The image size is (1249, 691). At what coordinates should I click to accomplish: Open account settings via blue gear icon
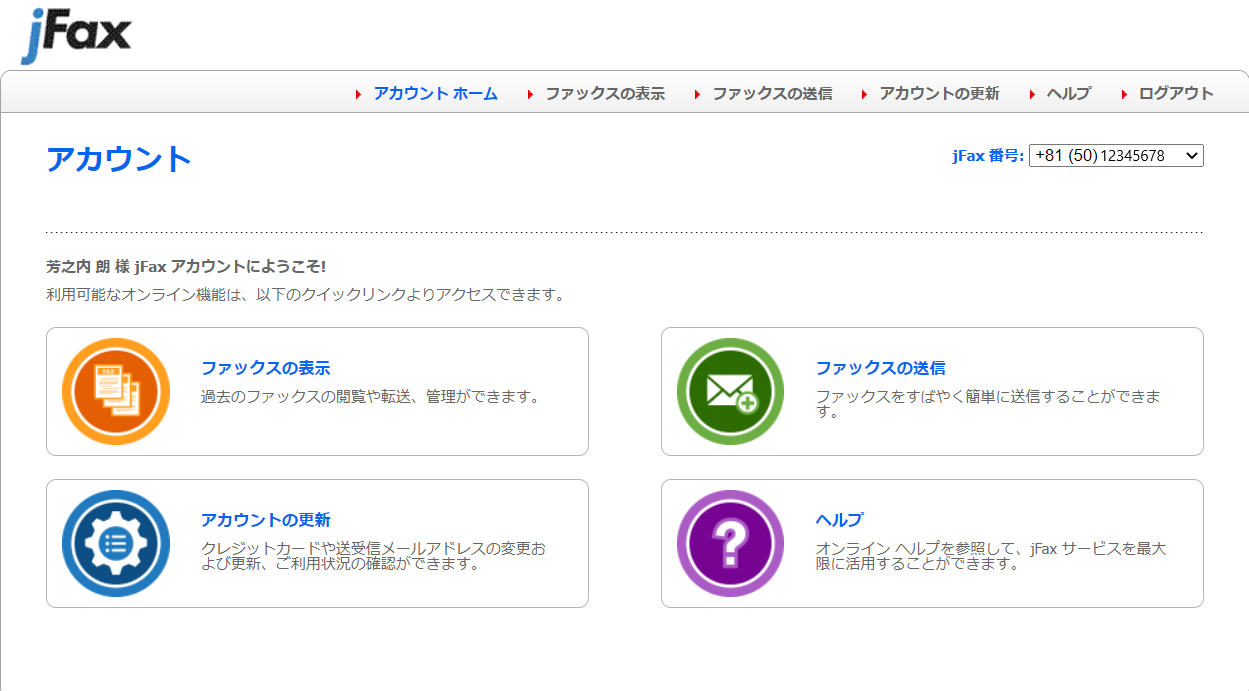115,542
